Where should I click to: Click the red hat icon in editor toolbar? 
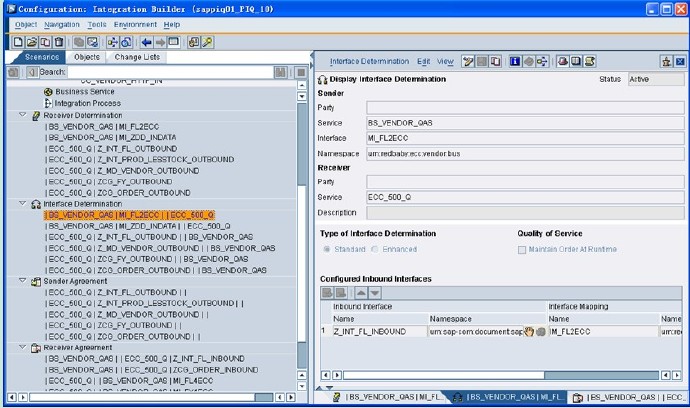click(x=562, y=62)
